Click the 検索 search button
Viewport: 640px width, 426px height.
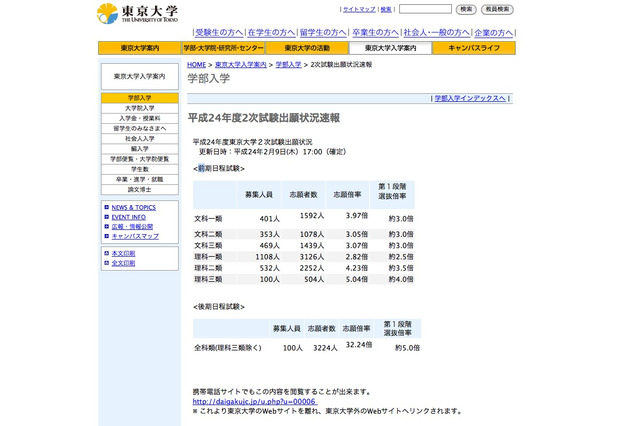pyautogui.click(x=466, y=9)
